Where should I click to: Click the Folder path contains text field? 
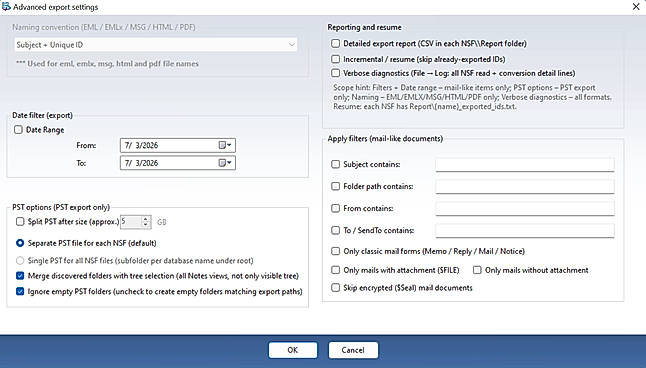click(525, 186)
